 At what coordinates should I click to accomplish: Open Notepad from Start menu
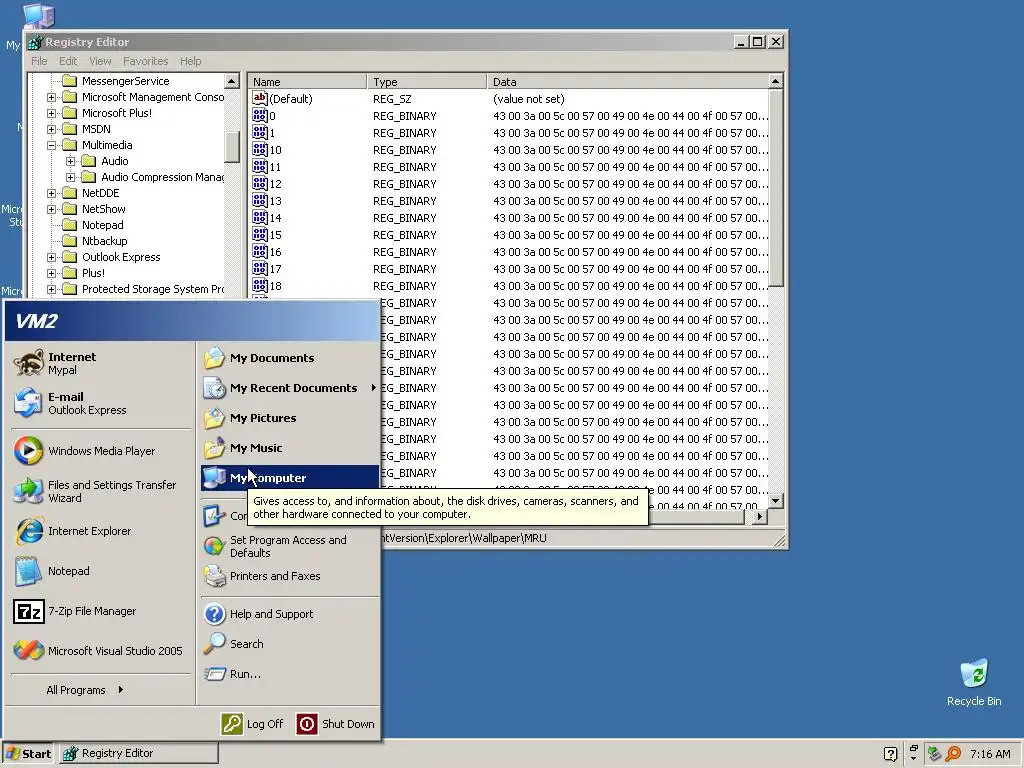101,571
